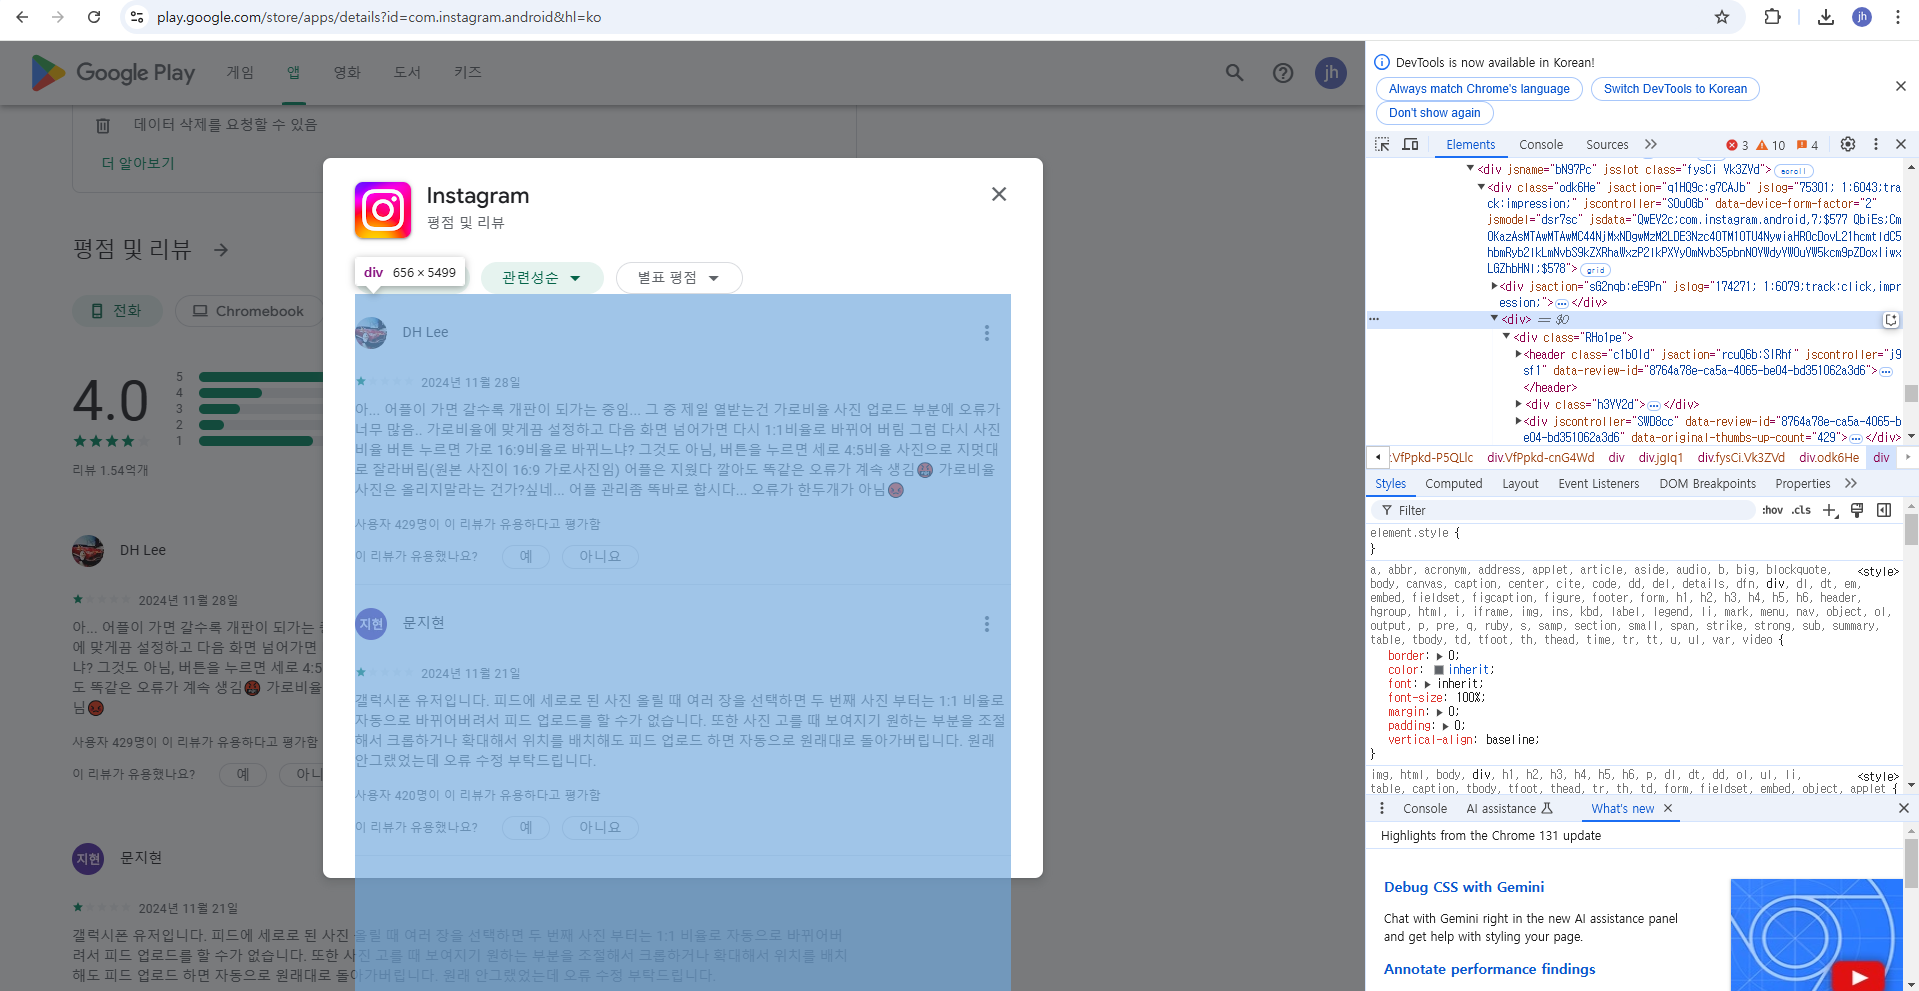Screen dimensions: 1919x991
Task: Dismiss the DevTools language notification
Action: (1901, 87)
